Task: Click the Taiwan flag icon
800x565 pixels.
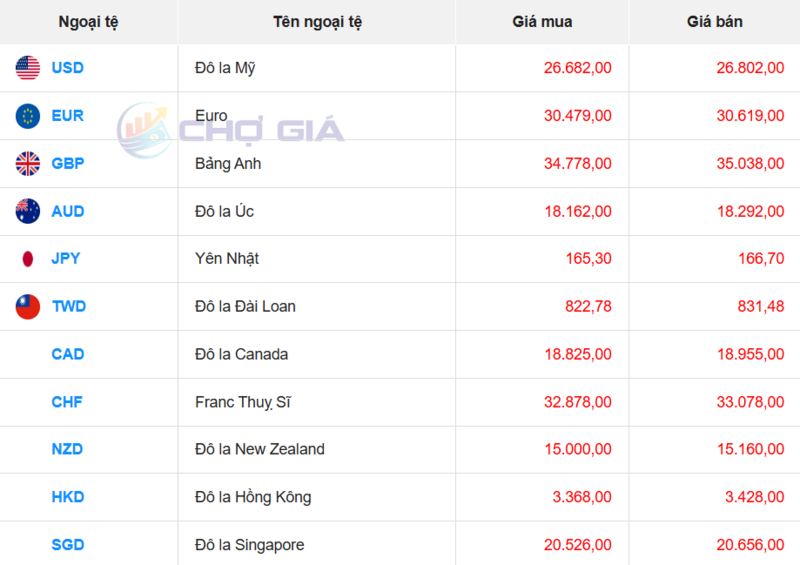Action: tap(28, 307)
